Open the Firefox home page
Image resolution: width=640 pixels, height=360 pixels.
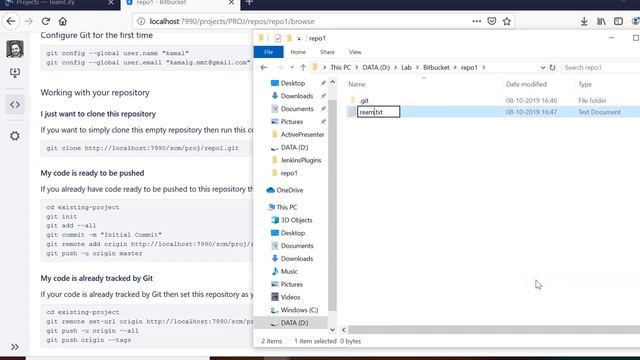tap(62, 21)
